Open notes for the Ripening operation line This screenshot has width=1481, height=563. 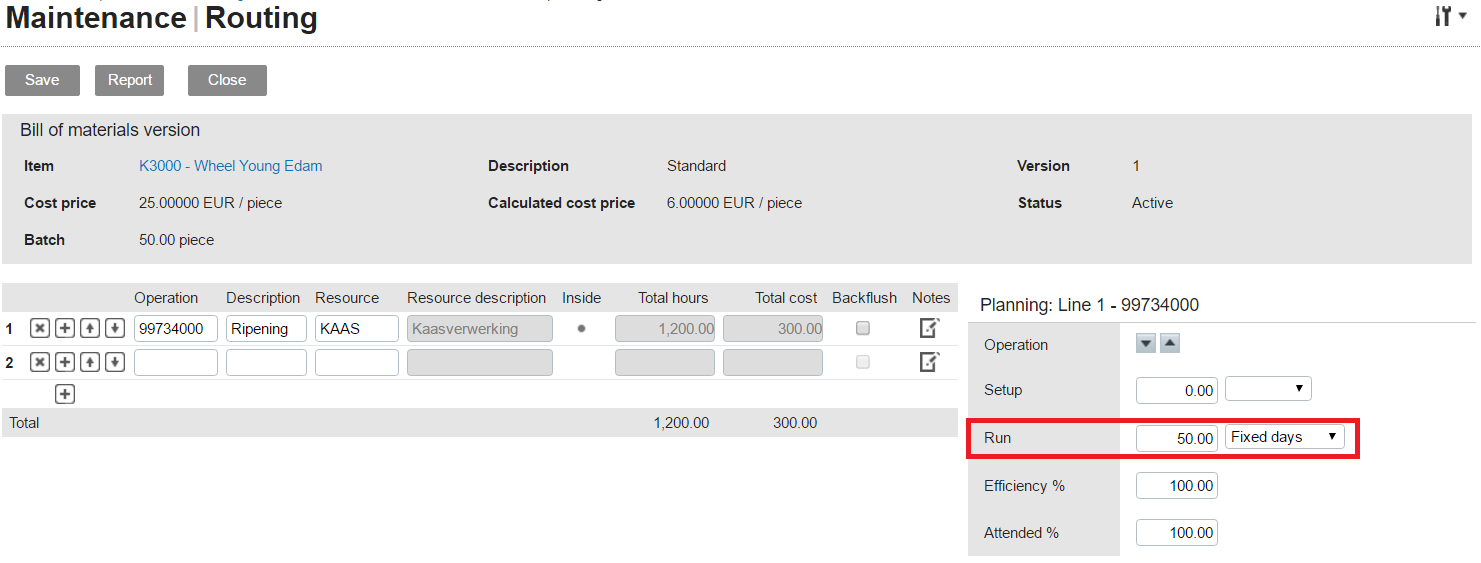[929, 328]
